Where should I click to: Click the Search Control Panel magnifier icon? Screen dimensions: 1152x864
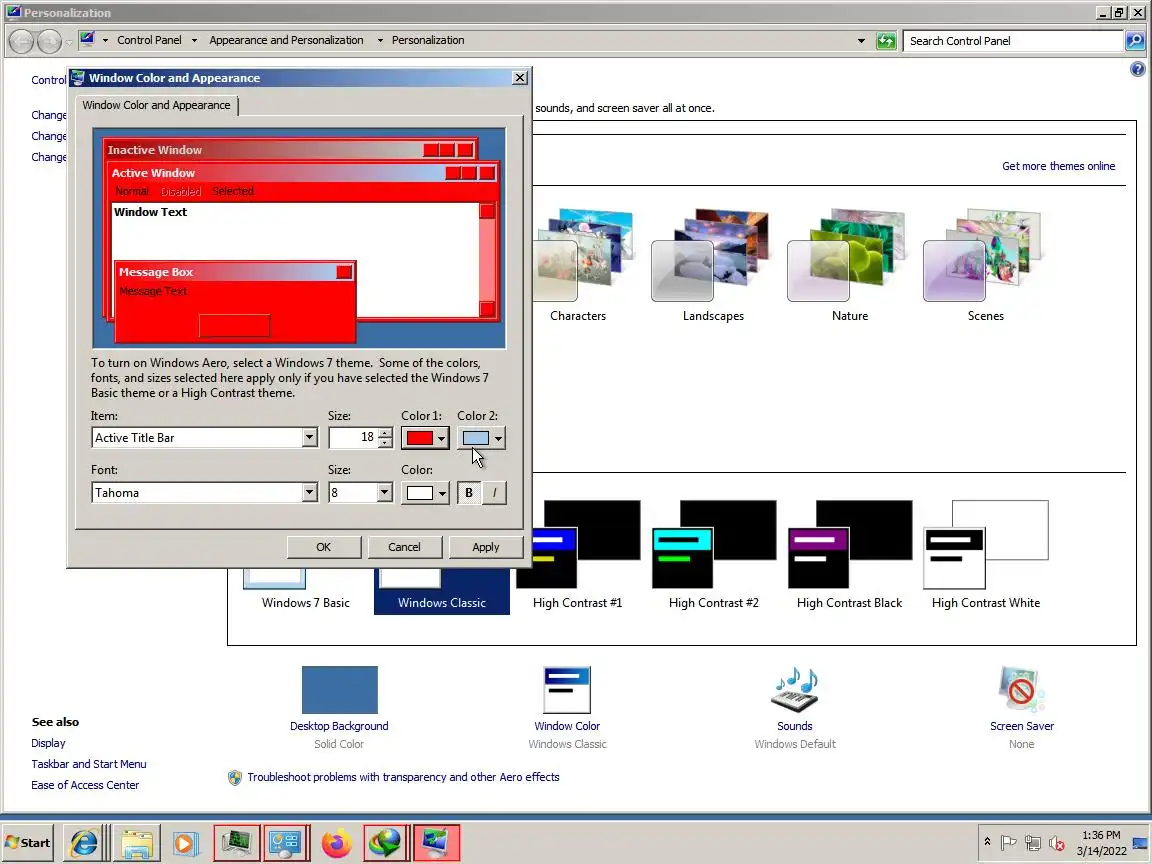pos(1134,41)
